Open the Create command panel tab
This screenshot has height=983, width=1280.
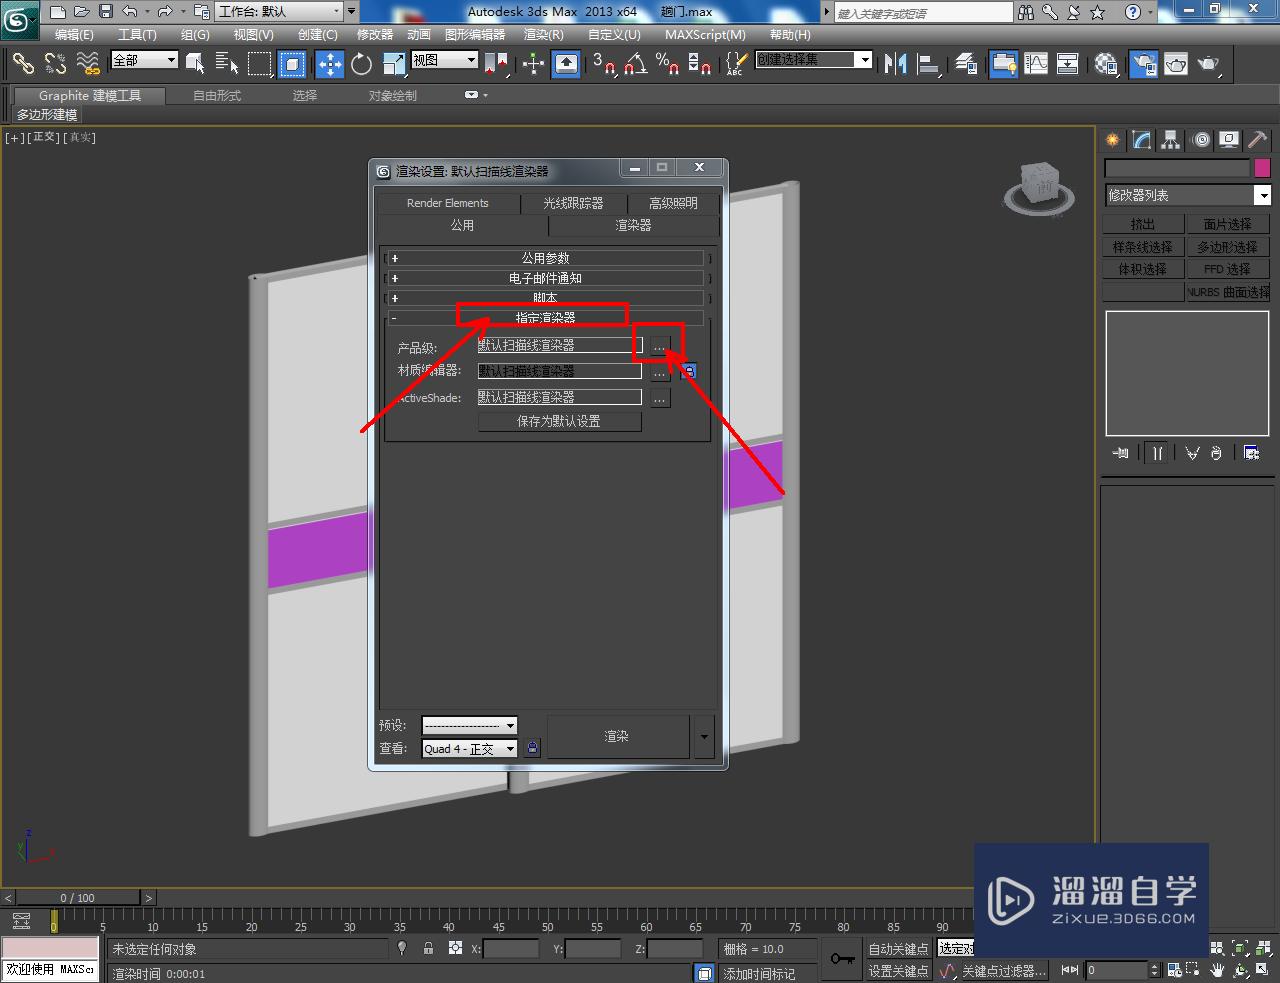[x=1113, y=140]
